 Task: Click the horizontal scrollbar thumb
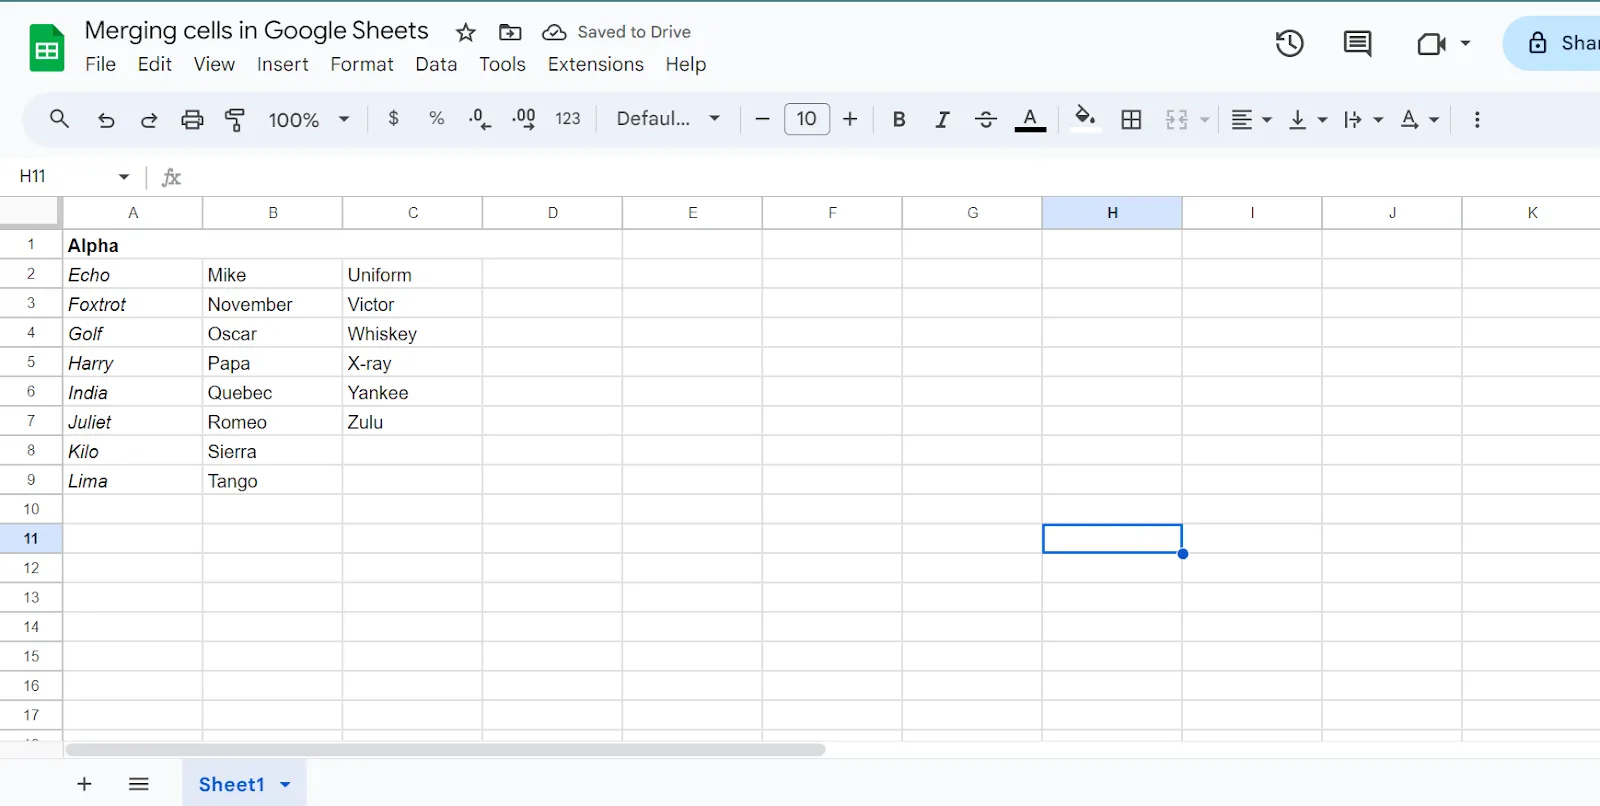pos(445,750)
